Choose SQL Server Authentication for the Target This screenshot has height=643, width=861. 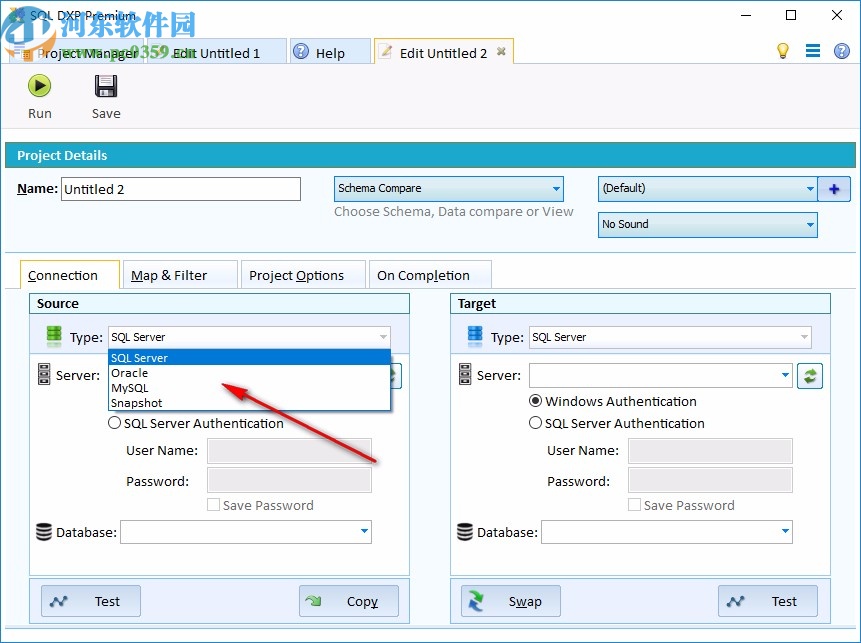point(536,423)
